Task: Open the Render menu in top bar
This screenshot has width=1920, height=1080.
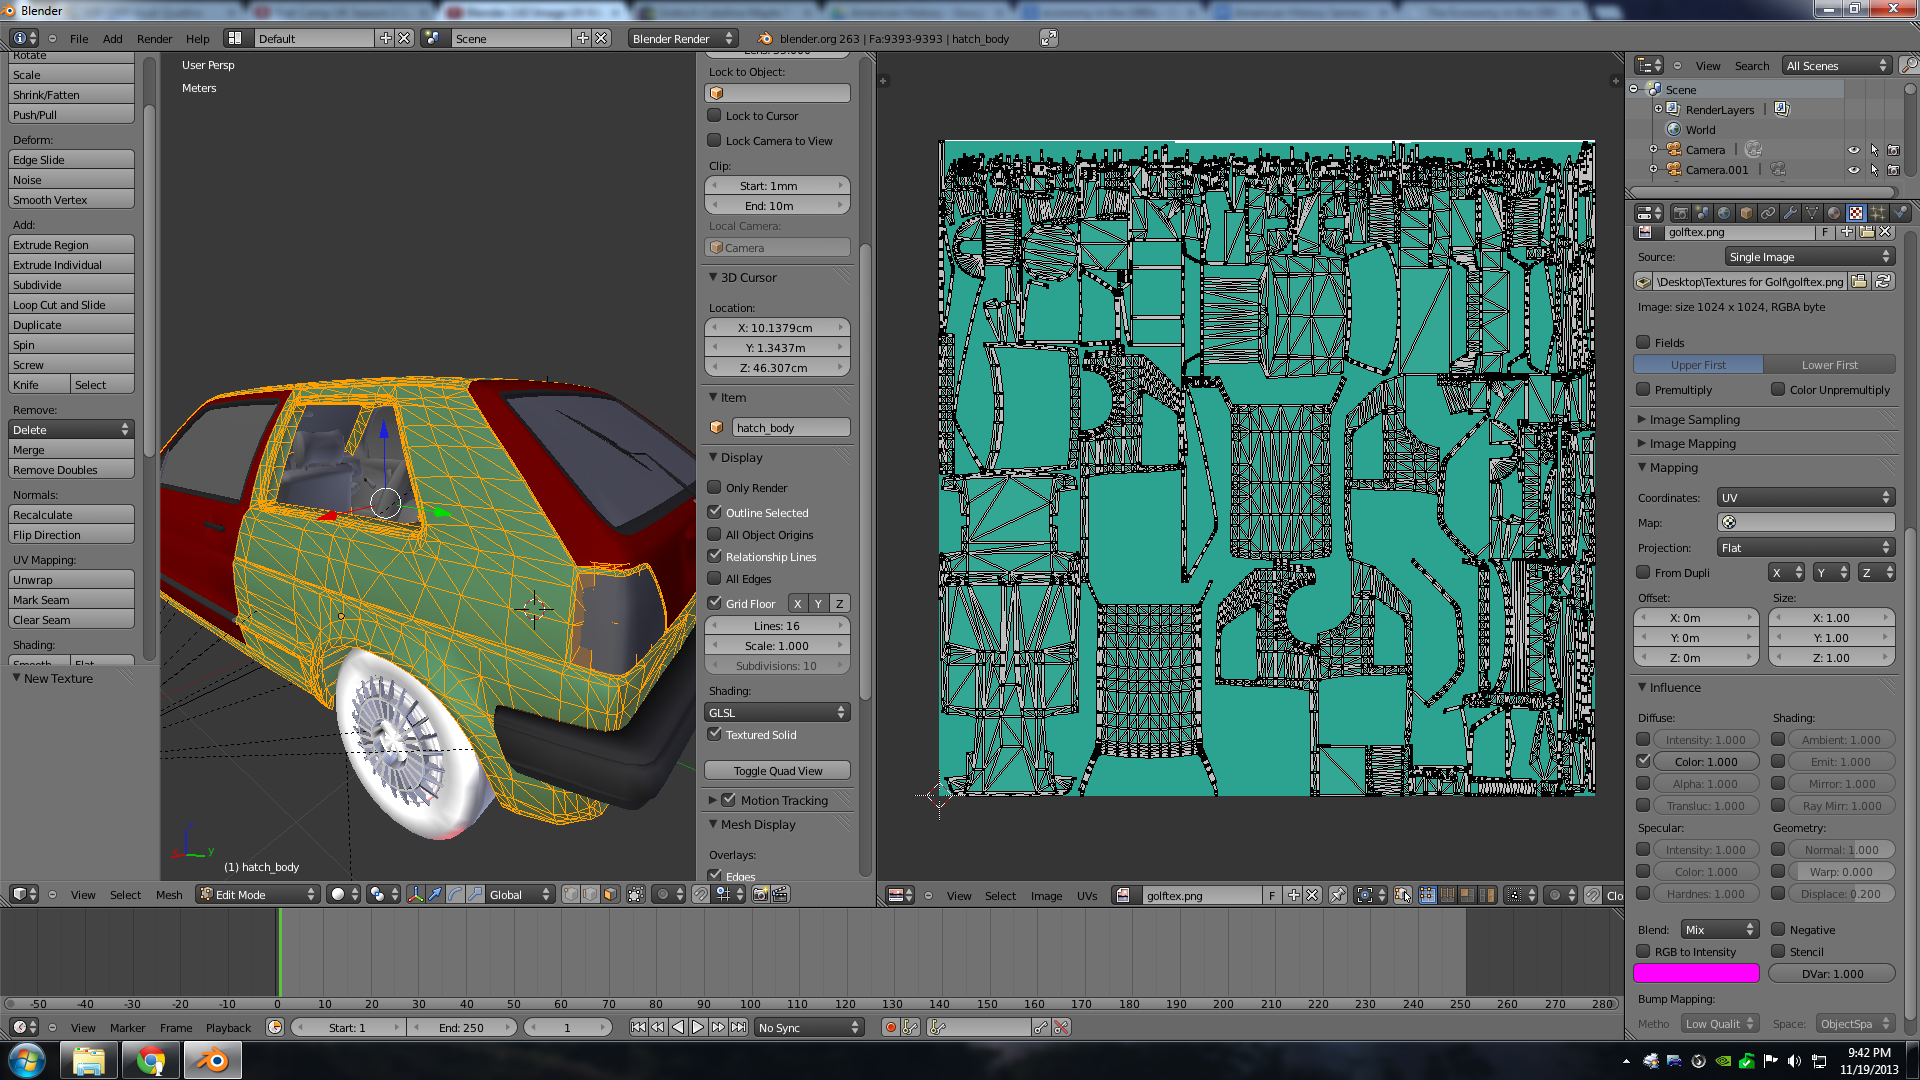Action: tap(154, 38)
